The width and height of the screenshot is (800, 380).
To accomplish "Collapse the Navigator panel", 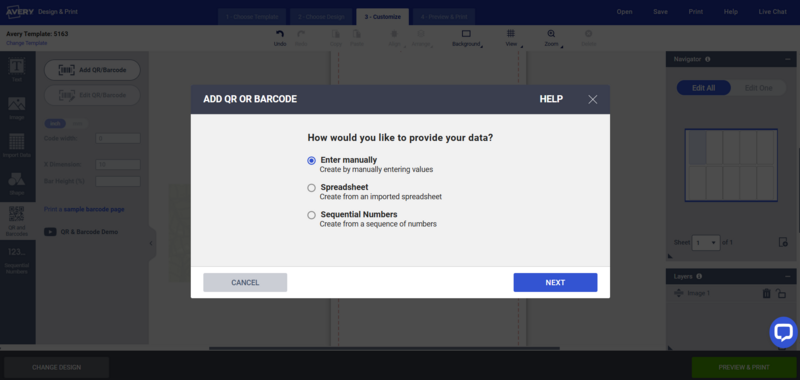I will click(788, 59).
